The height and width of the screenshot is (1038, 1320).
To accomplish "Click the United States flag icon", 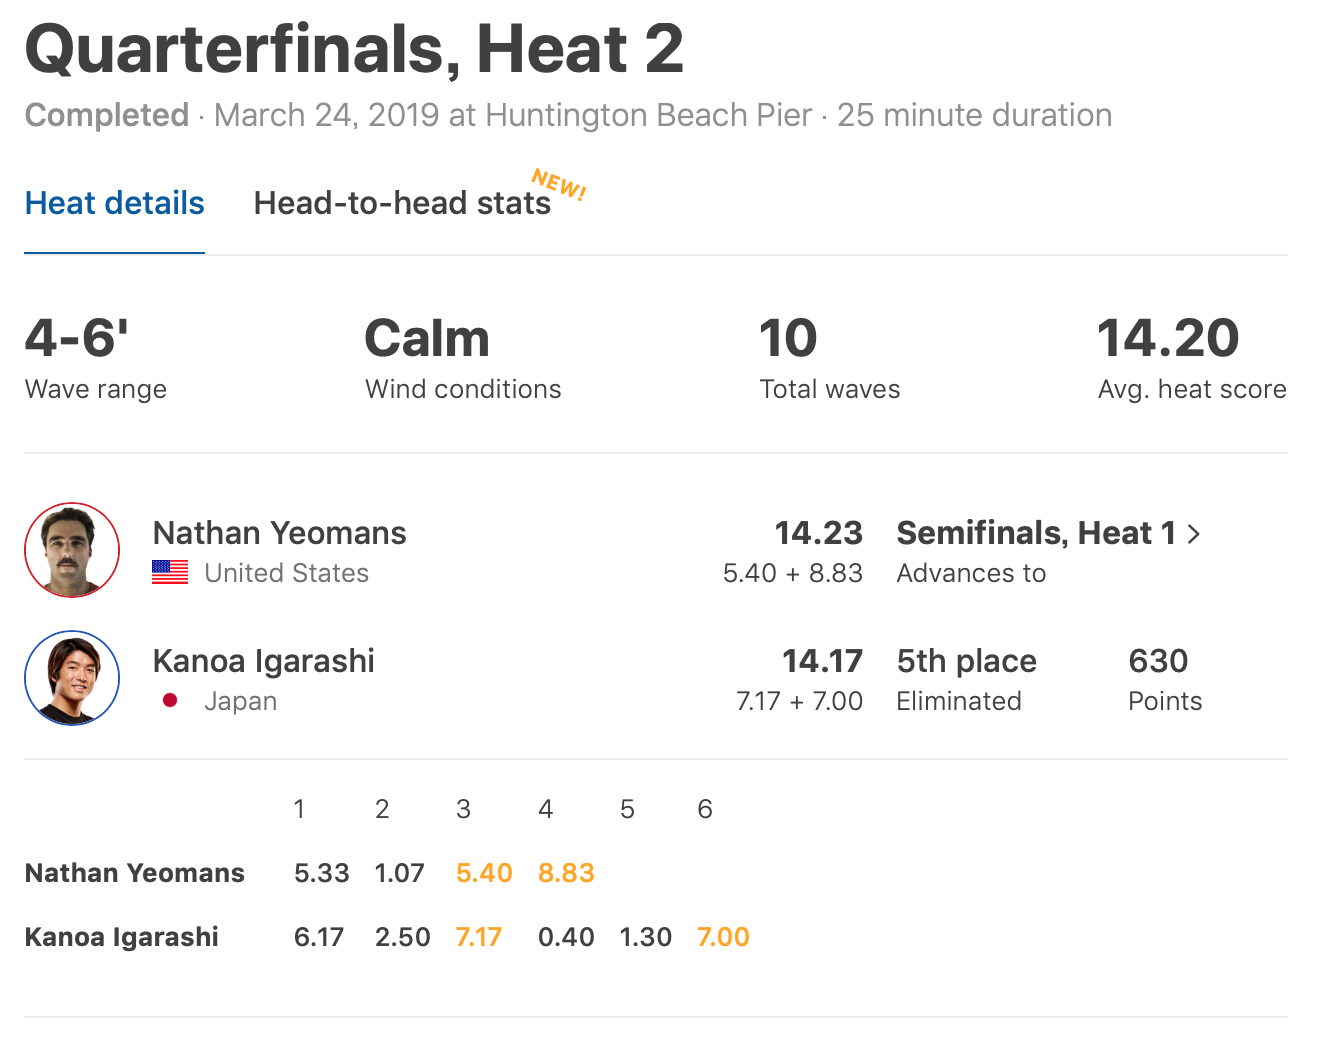I will tap(170, 572).
